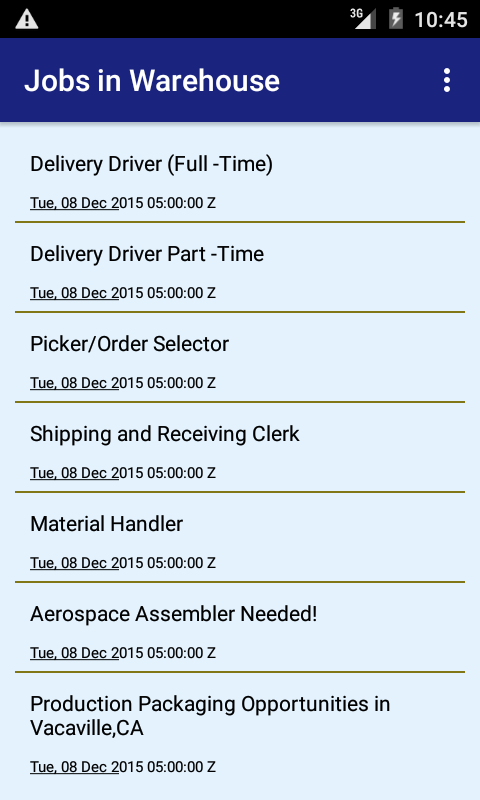Tap the 10:45 clock in status bar
480x800 pixels.
coord(441,20)
